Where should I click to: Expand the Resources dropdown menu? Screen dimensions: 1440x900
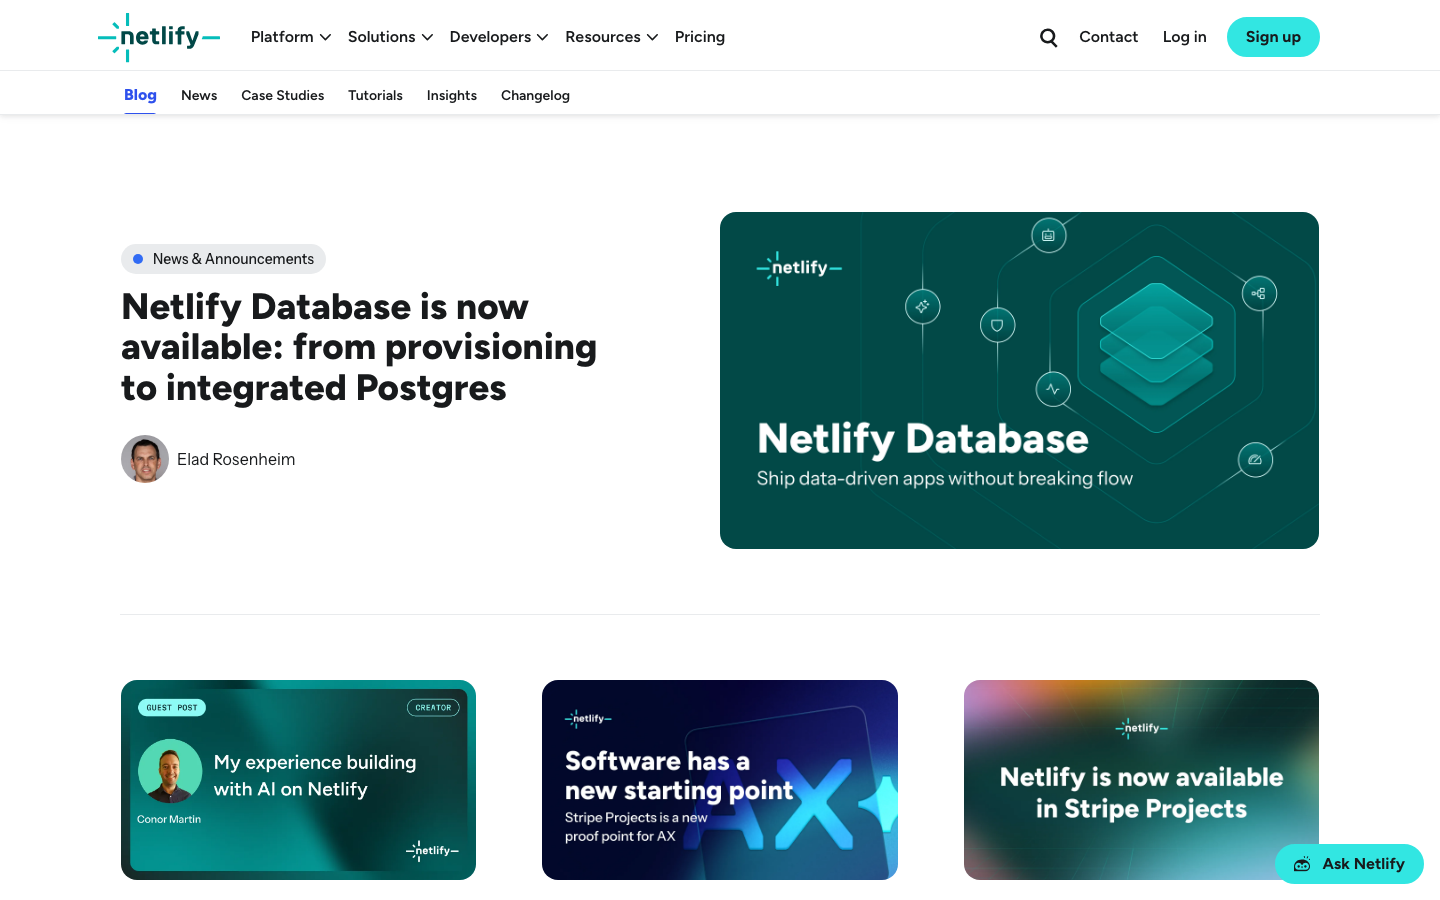tap(612, 37)
